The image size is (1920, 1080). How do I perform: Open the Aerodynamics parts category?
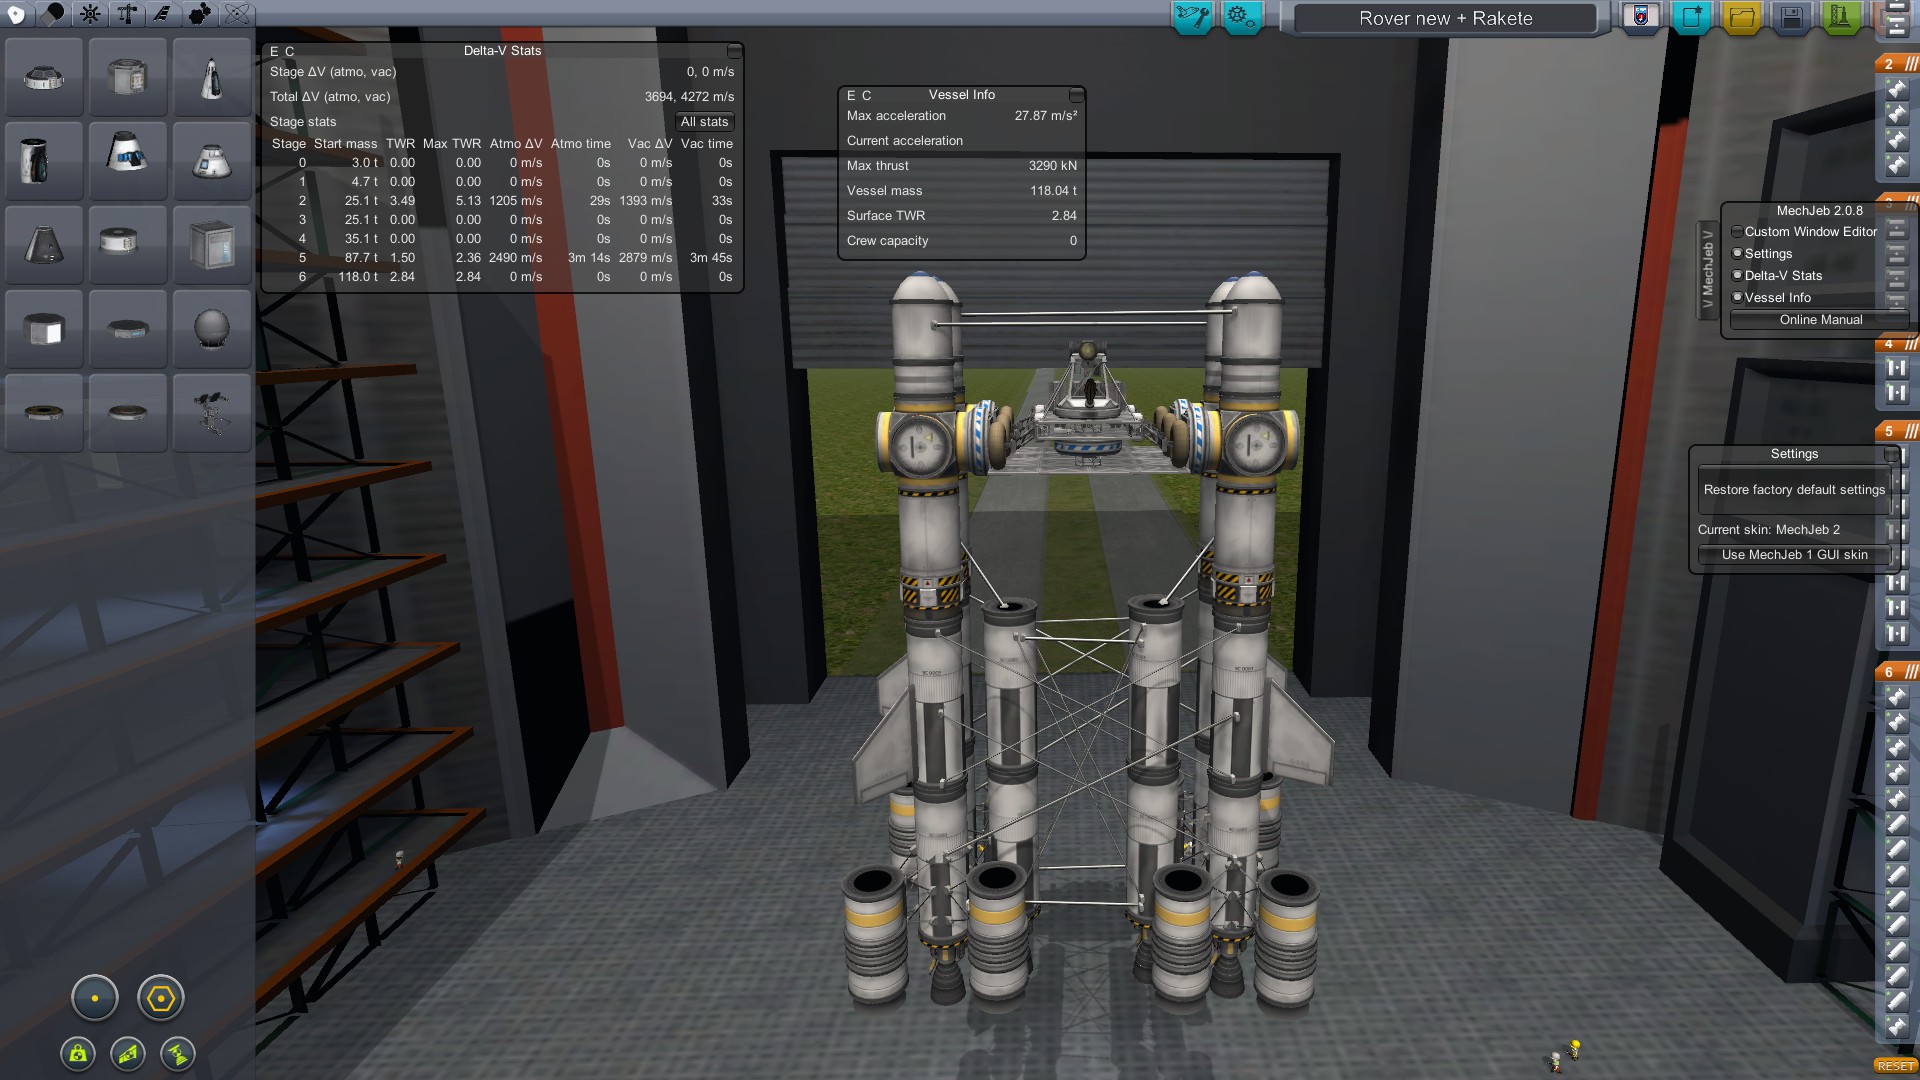[x=163, y=14]
